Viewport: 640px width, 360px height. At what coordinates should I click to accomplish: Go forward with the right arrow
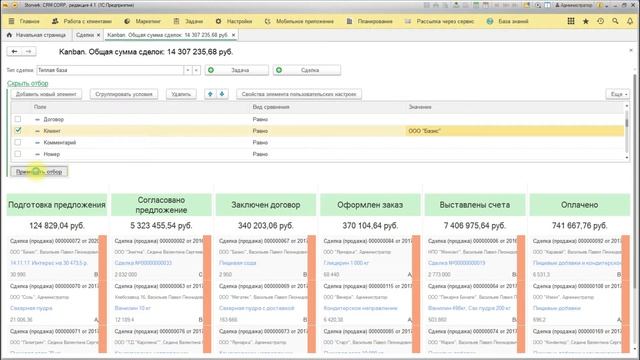coord(29,51)
